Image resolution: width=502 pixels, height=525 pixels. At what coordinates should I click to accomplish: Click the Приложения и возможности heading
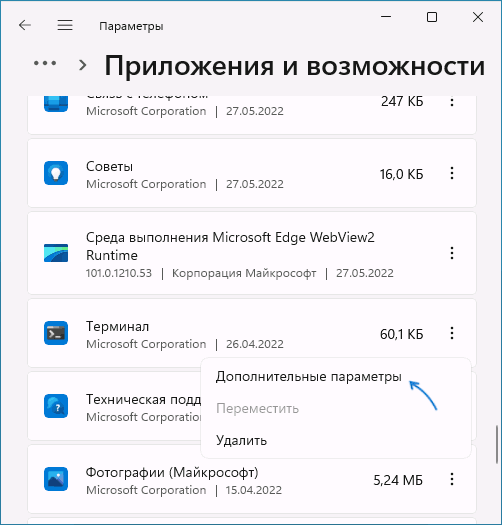point(295,66)
